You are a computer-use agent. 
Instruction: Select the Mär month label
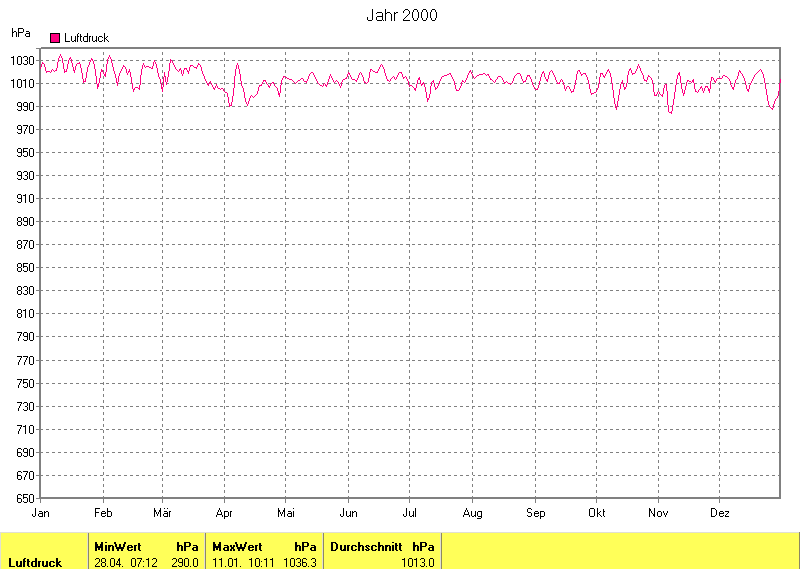click(x=162, y=513)
